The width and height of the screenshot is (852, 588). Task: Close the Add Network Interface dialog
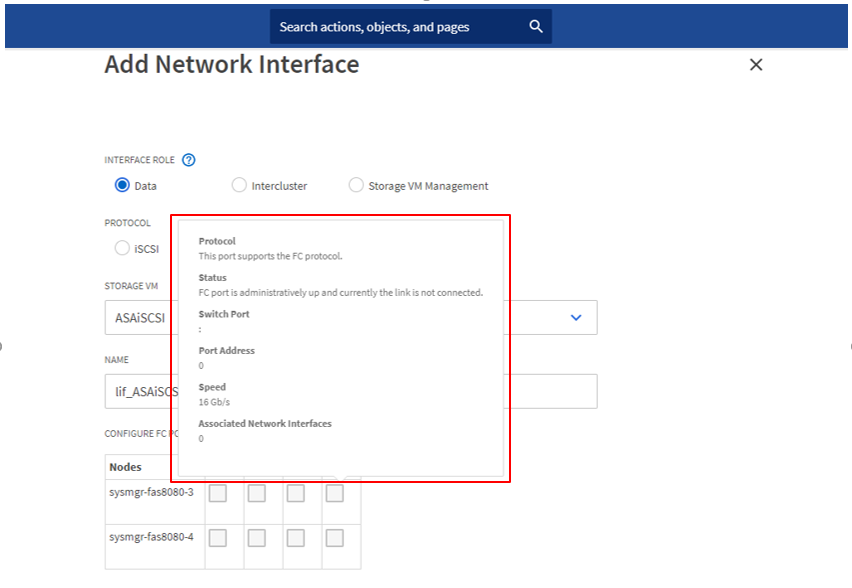[x=756, y=65]
